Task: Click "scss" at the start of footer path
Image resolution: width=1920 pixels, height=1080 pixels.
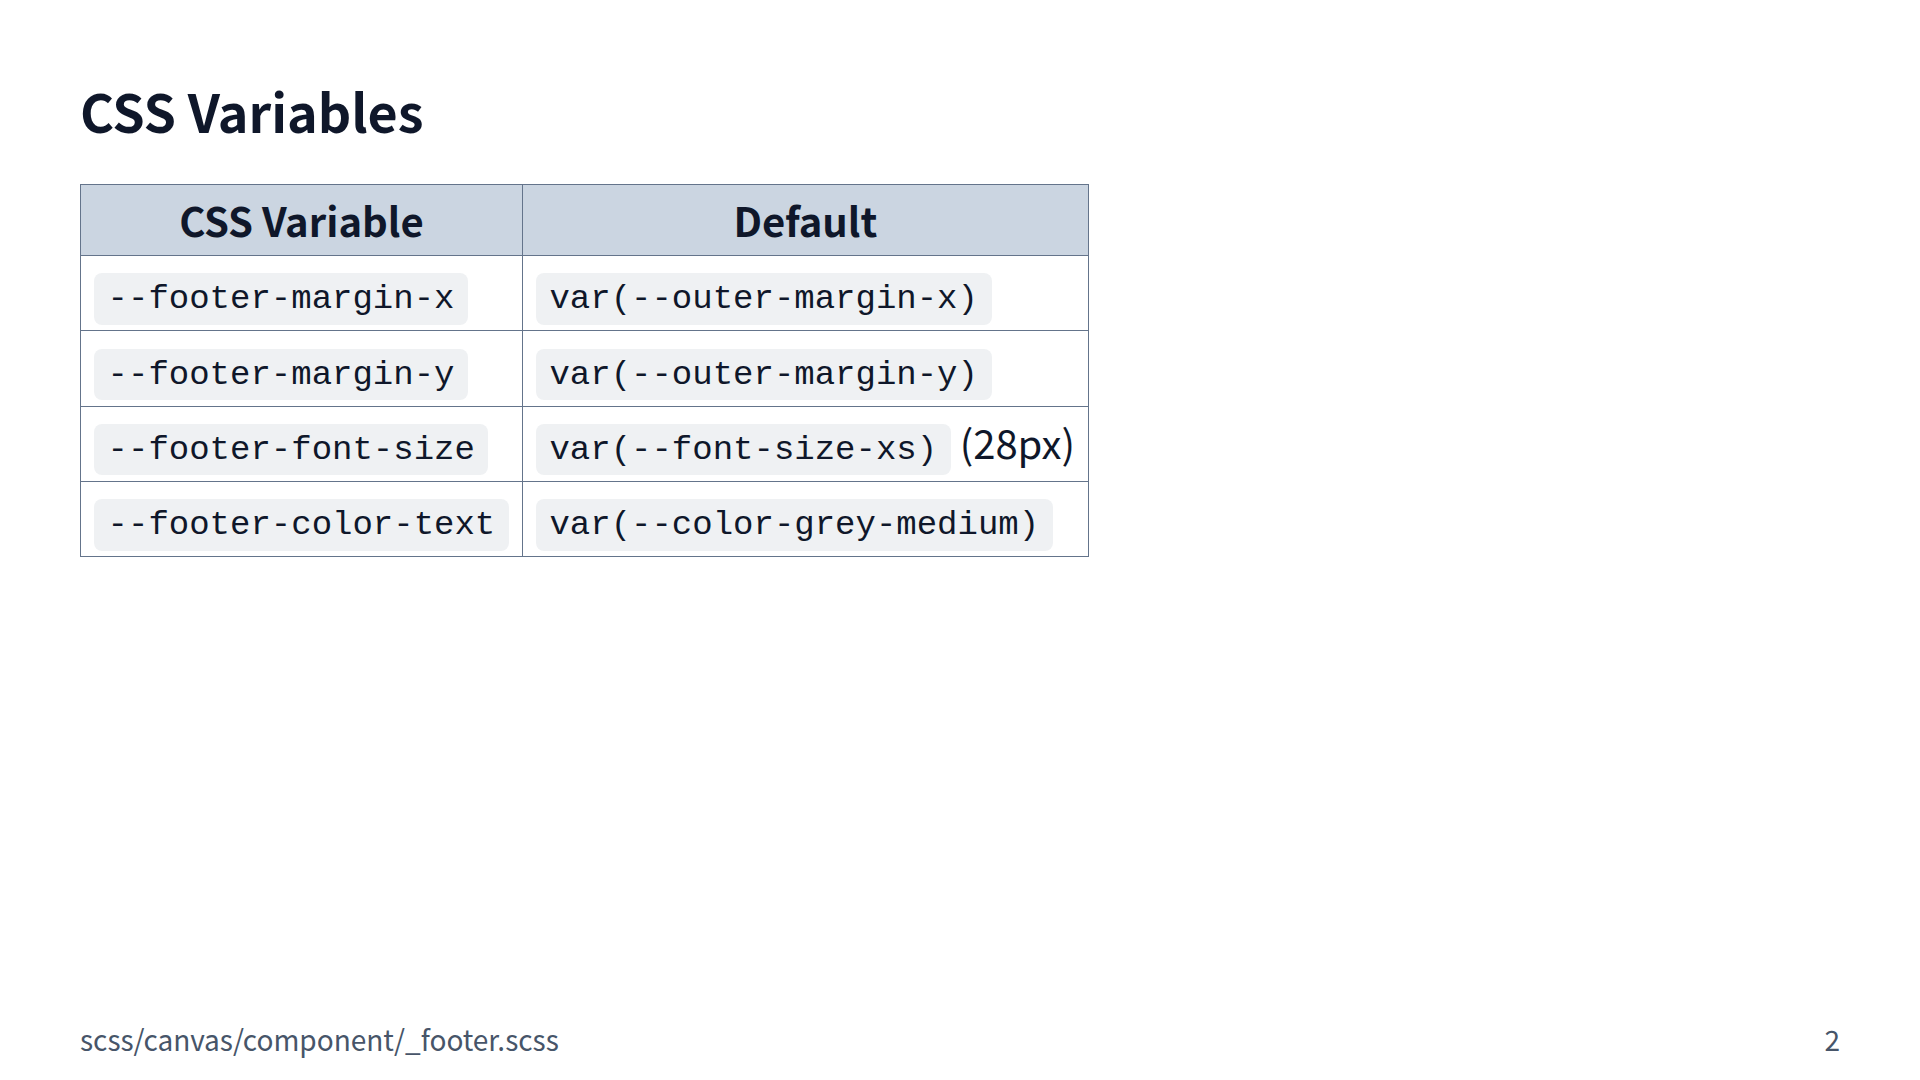Action: (107, 1041)
